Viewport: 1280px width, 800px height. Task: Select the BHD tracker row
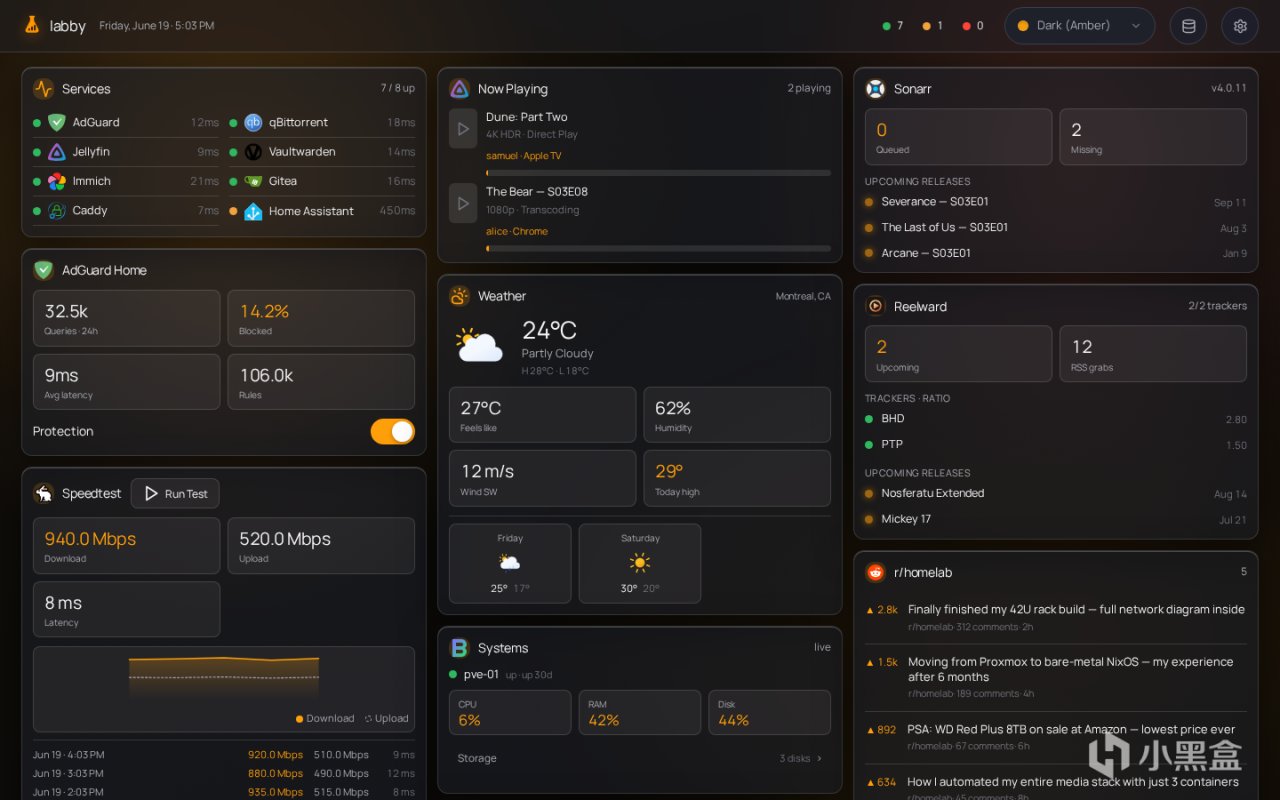1056,419
